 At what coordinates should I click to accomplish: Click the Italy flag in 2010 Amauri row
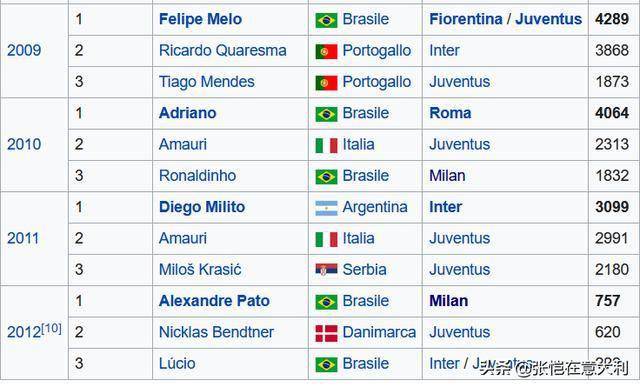326,145
